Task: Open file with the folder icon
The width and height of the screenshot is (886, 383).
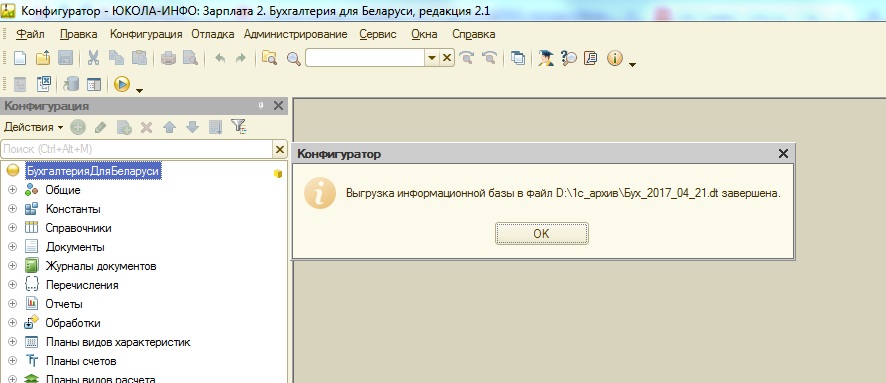Action: pyautogui.click(x=43, y=58)
